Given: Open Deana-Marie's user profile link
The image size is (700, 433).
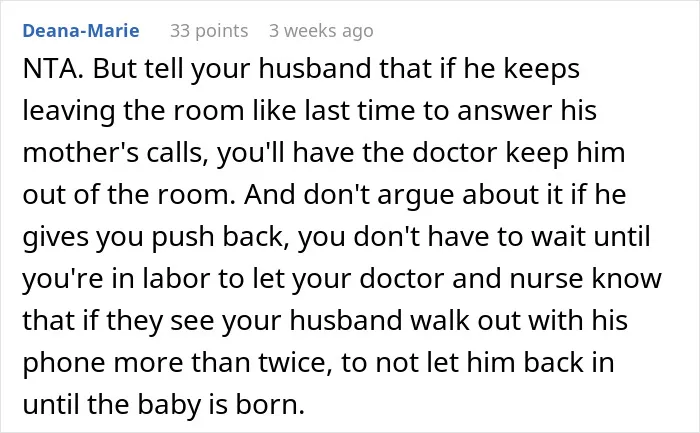Looking at the screenshot, I should click(x=81, y=31).
